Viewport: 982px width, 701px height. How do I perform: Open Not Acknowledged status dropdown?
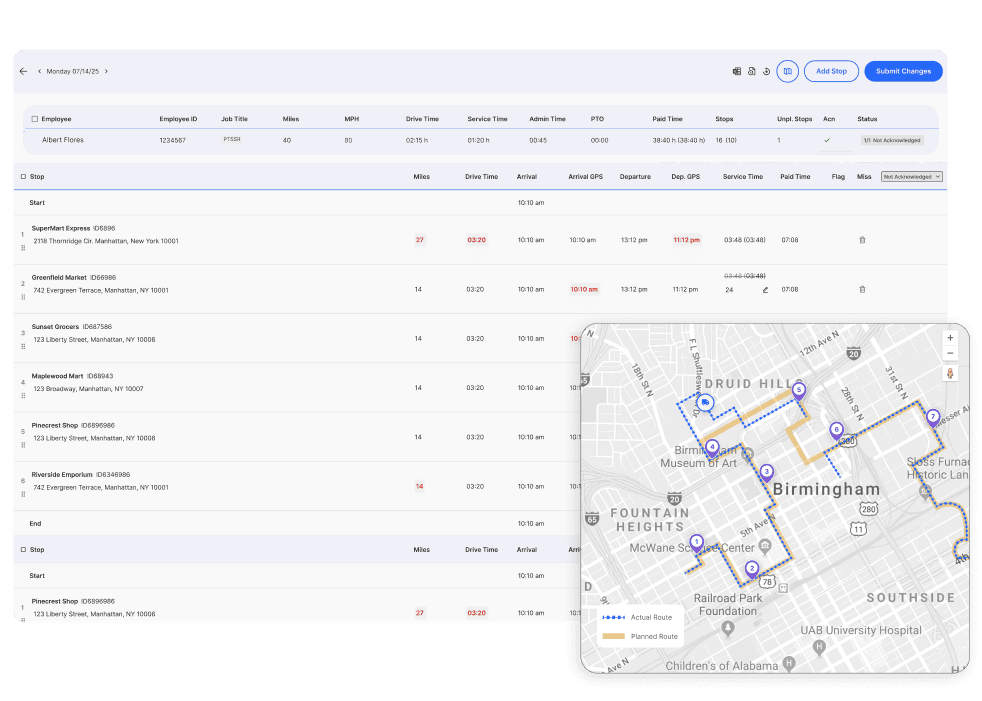point(911,177)
